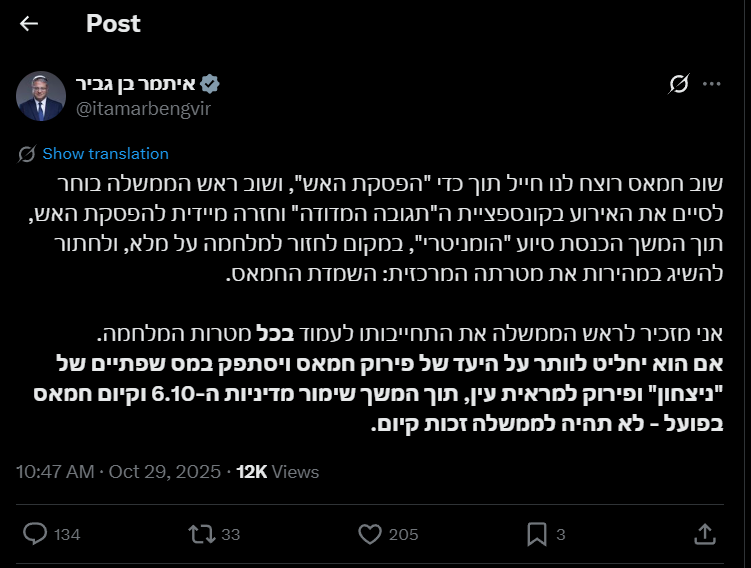Open the איתמר בן גביר display name
This screenshot has width=751, height=568.
pos(137,84)
